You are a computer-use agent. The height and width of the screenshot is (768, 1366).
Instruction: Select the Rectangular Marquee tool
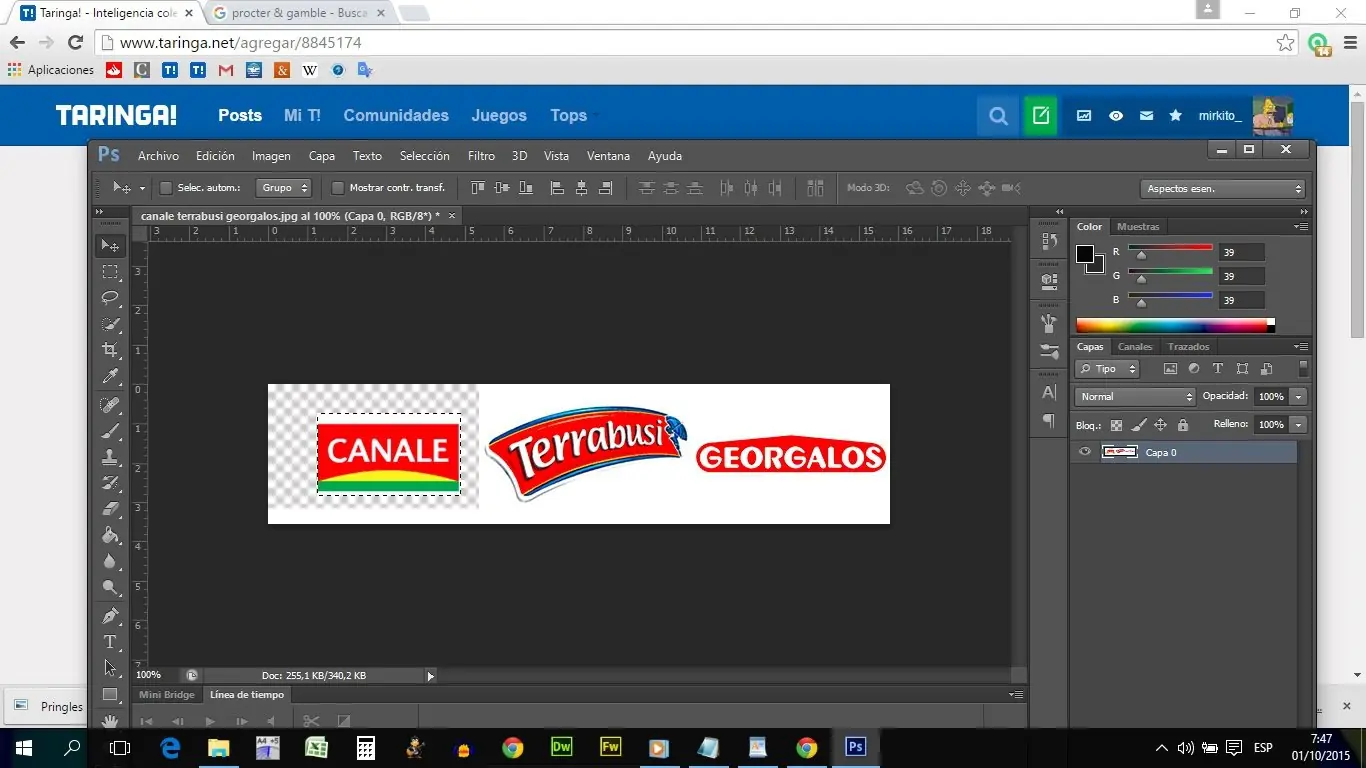click(110, 272)
